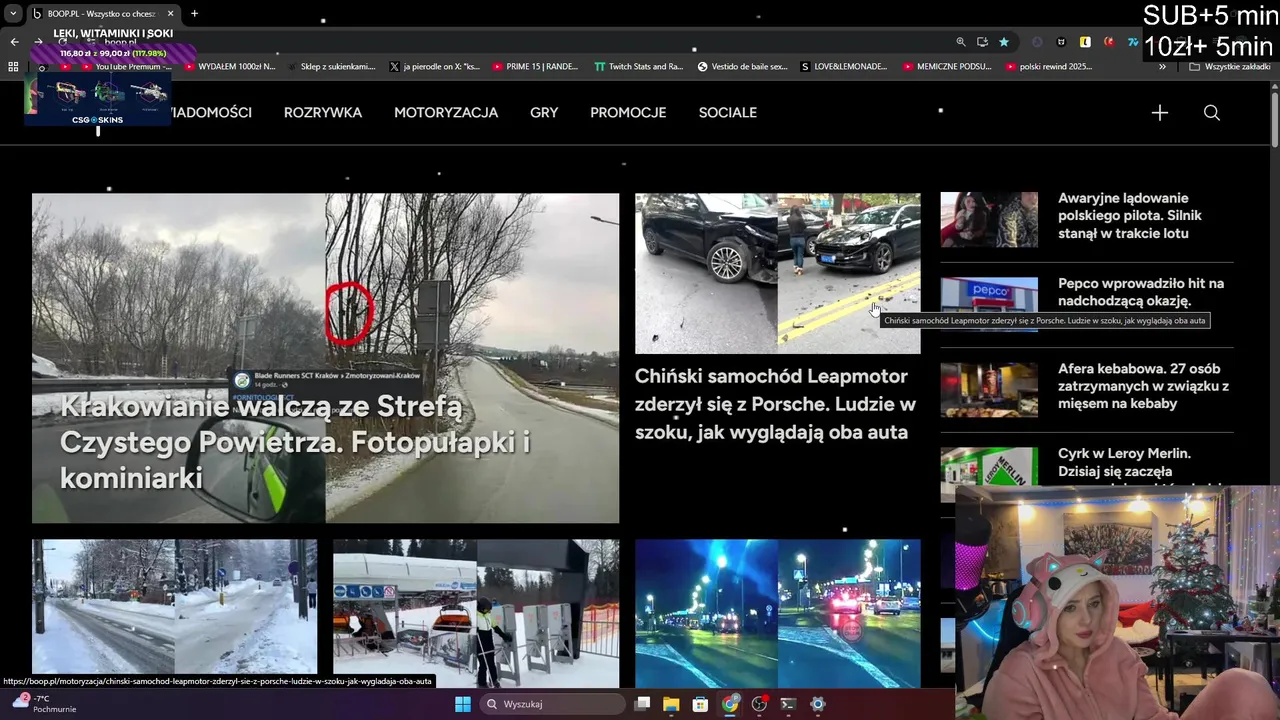Open Wszystkie zakładki bookmarks folder
The height and width of the screenshot is (720, 1280).
coord(1229,67)
